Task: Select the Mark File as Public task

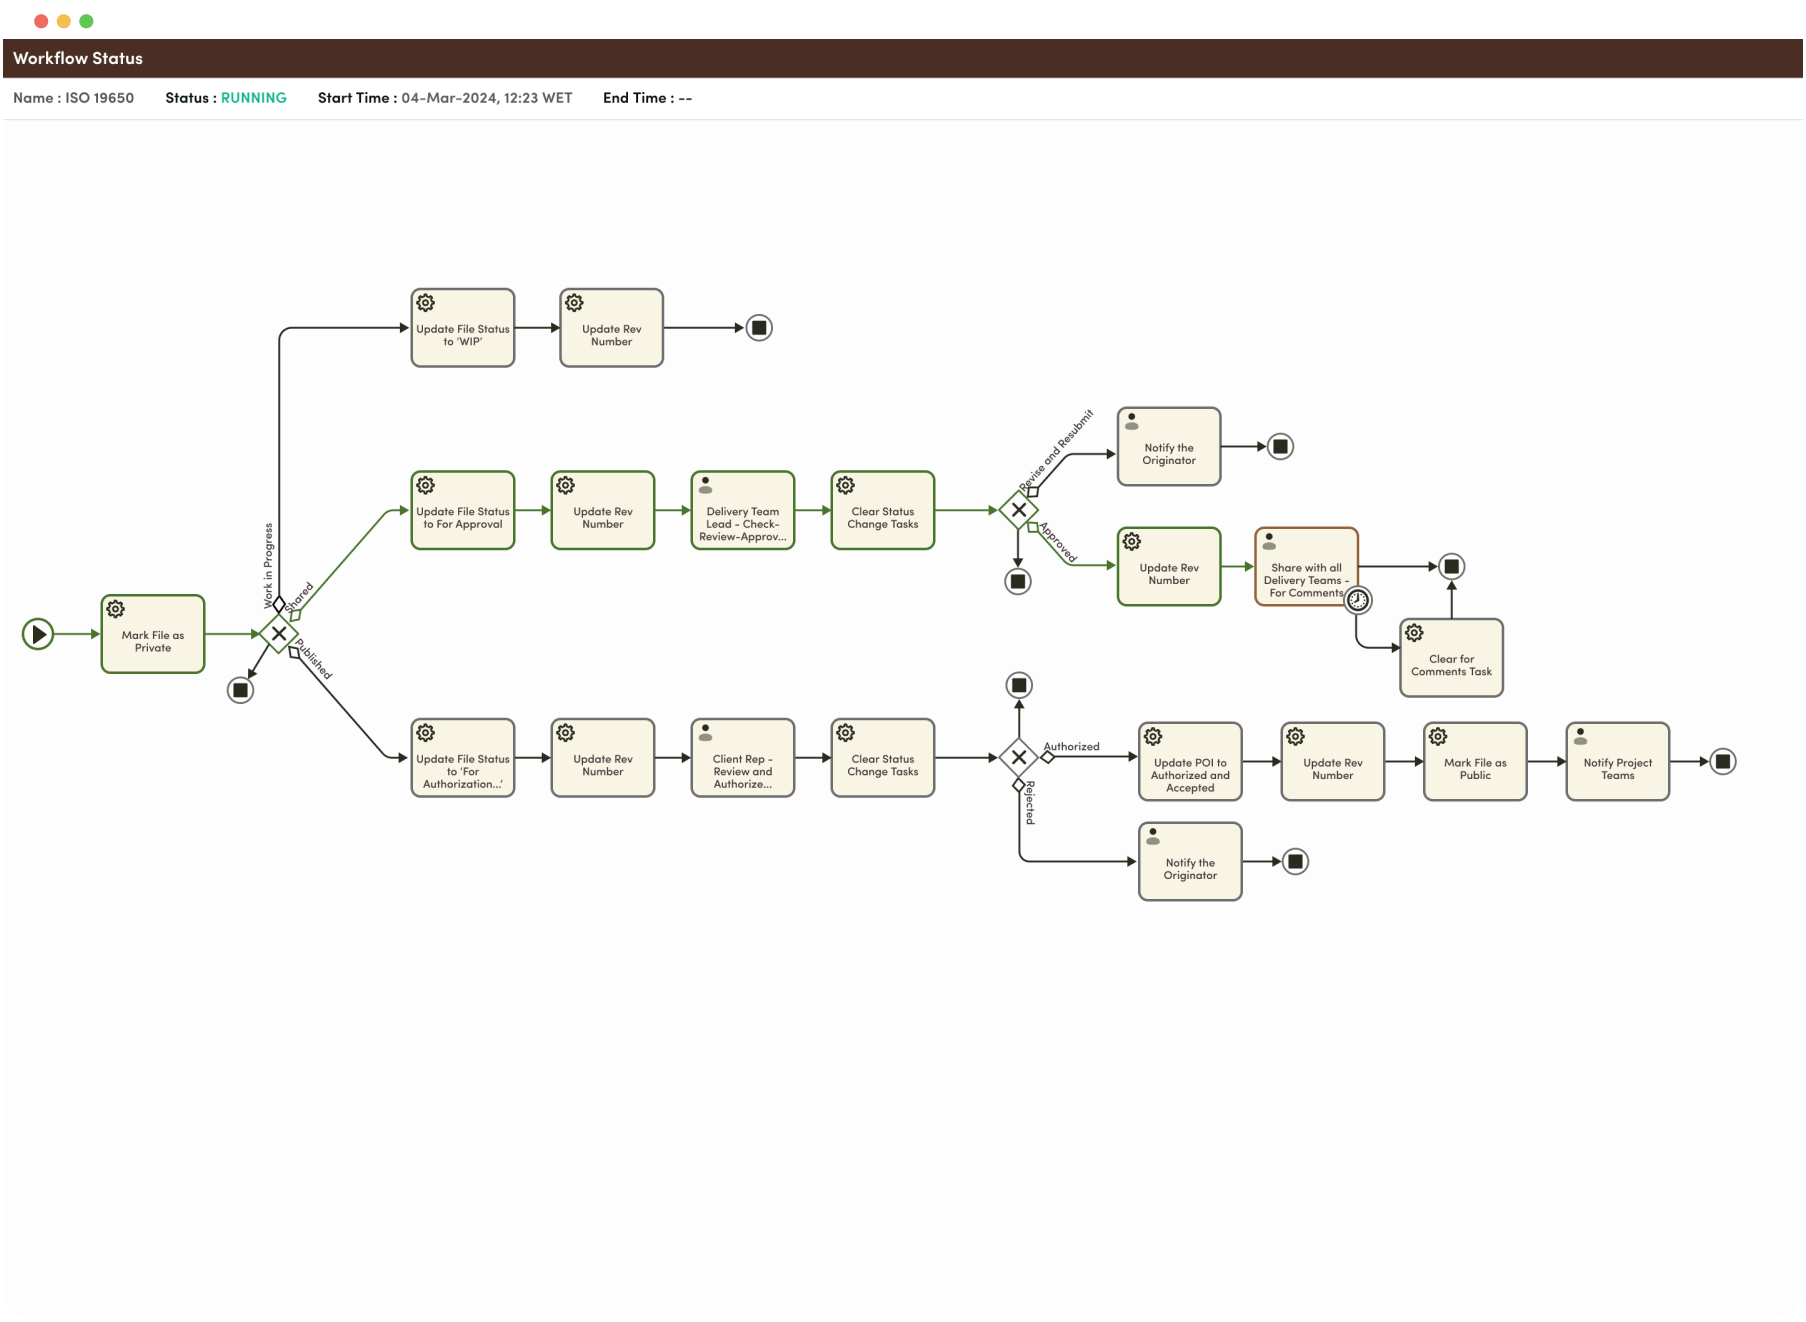Action: pyautogui.click(x=1474, y=763)
